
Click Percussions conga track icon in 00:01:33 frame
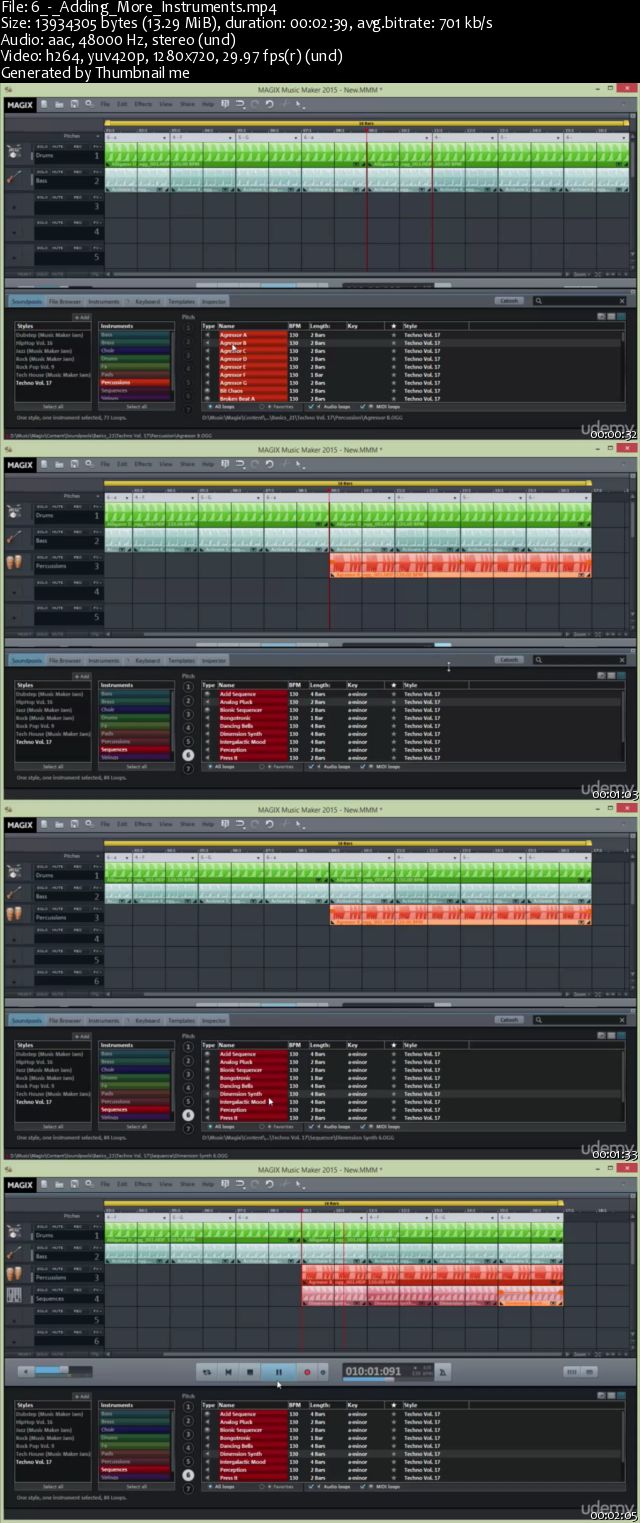(15, 915)
